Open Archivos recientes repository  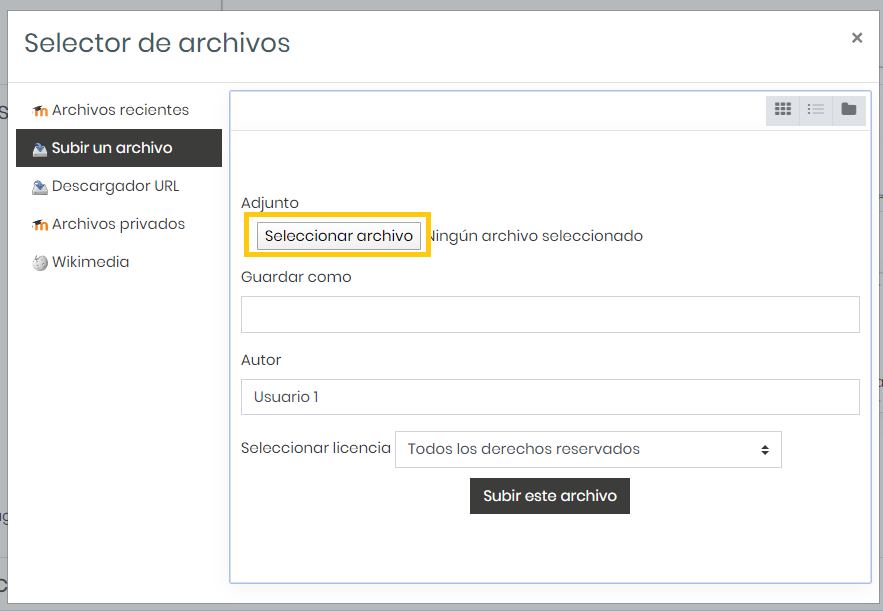tap(119, 110)
